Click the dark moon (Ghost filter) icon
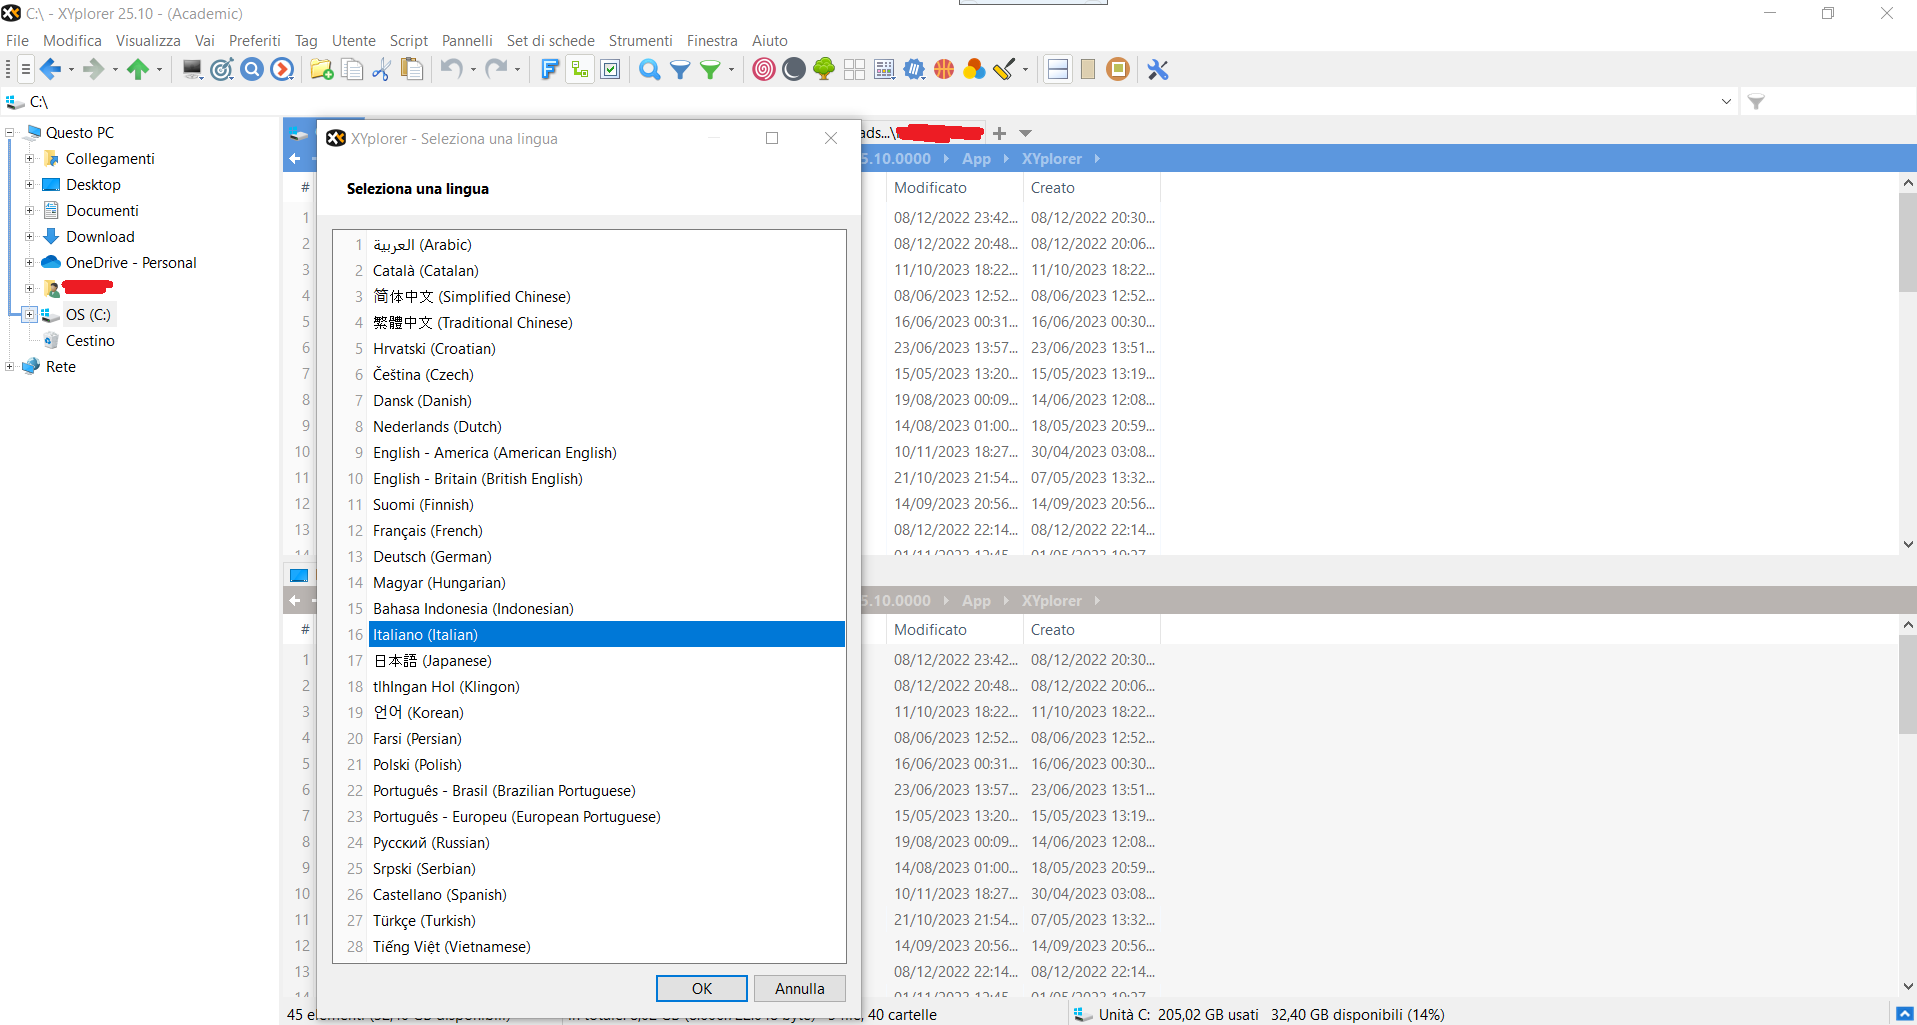1917x1025 pixels. pos(794,69)
